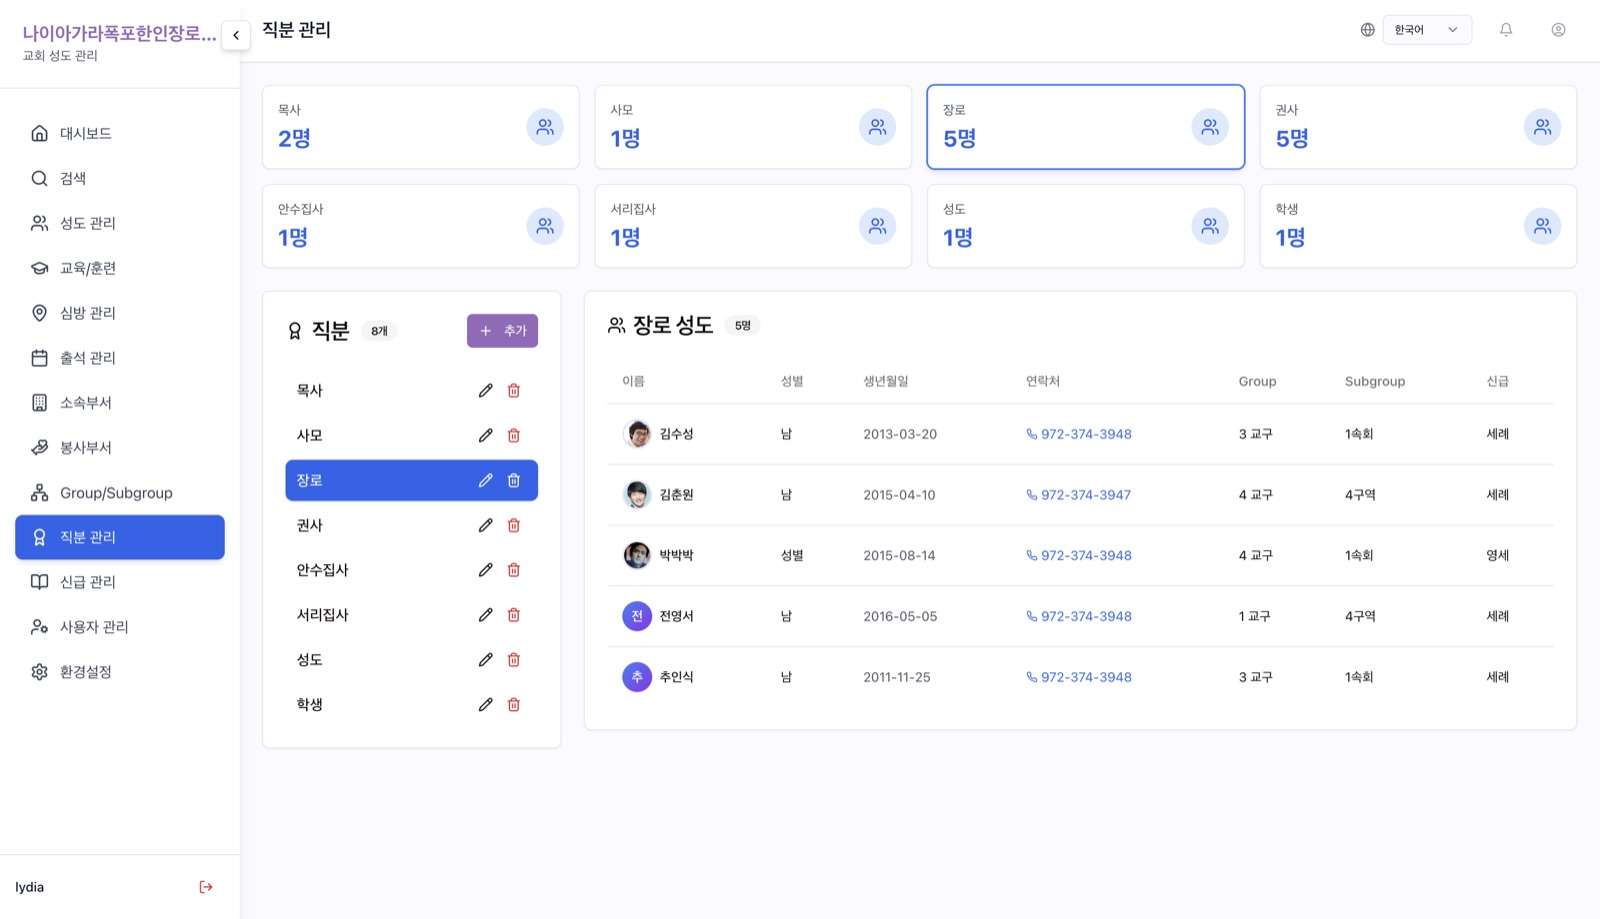
Task: Delete the 목사 role with trash icon
Action: [x=514, y=390]
